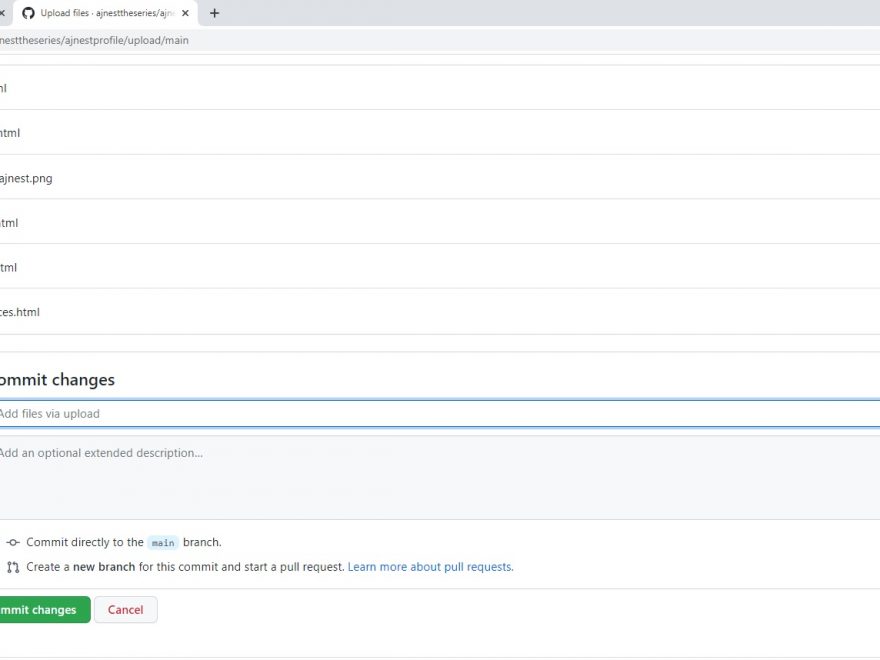Screen dimensions: 880x660
Task: Click the git commit icon beside Commit directly
Action: (13, 543)
